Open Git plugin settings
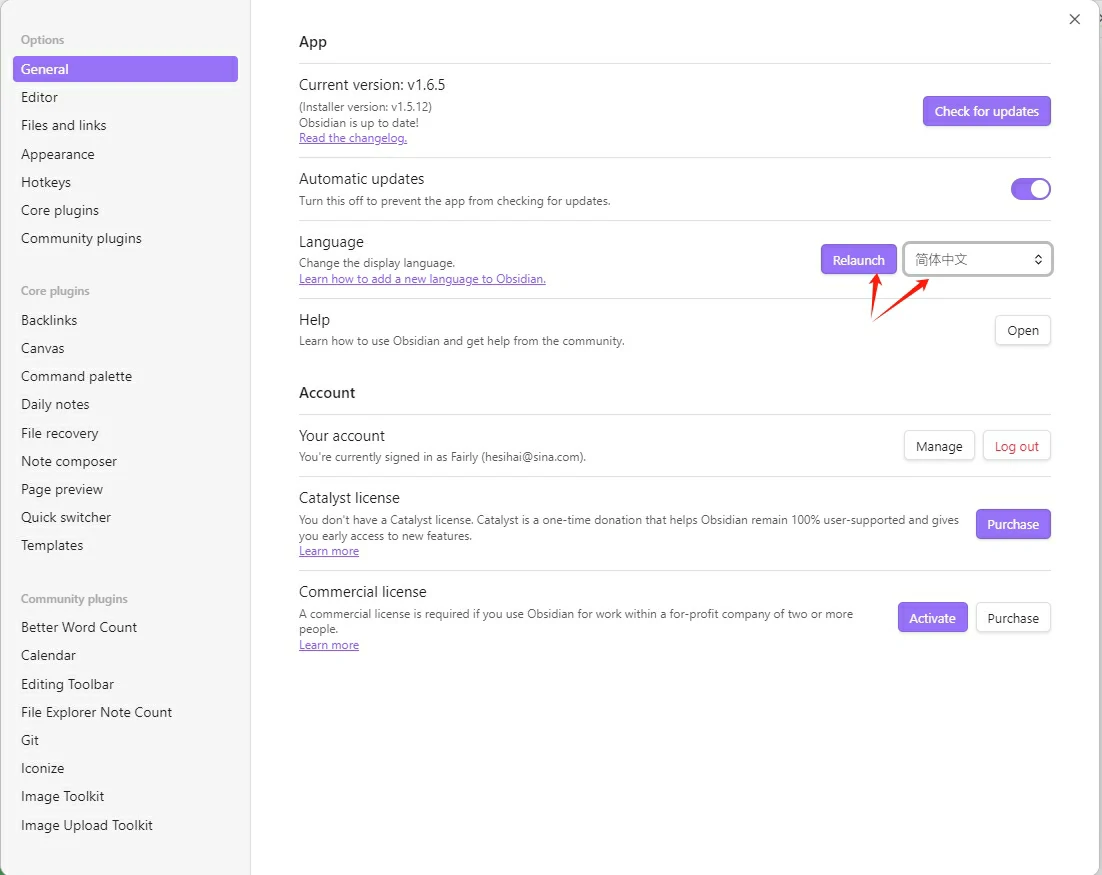This screenshot has width=1102, height=875. pyautogui.click(x=30, y=740)
